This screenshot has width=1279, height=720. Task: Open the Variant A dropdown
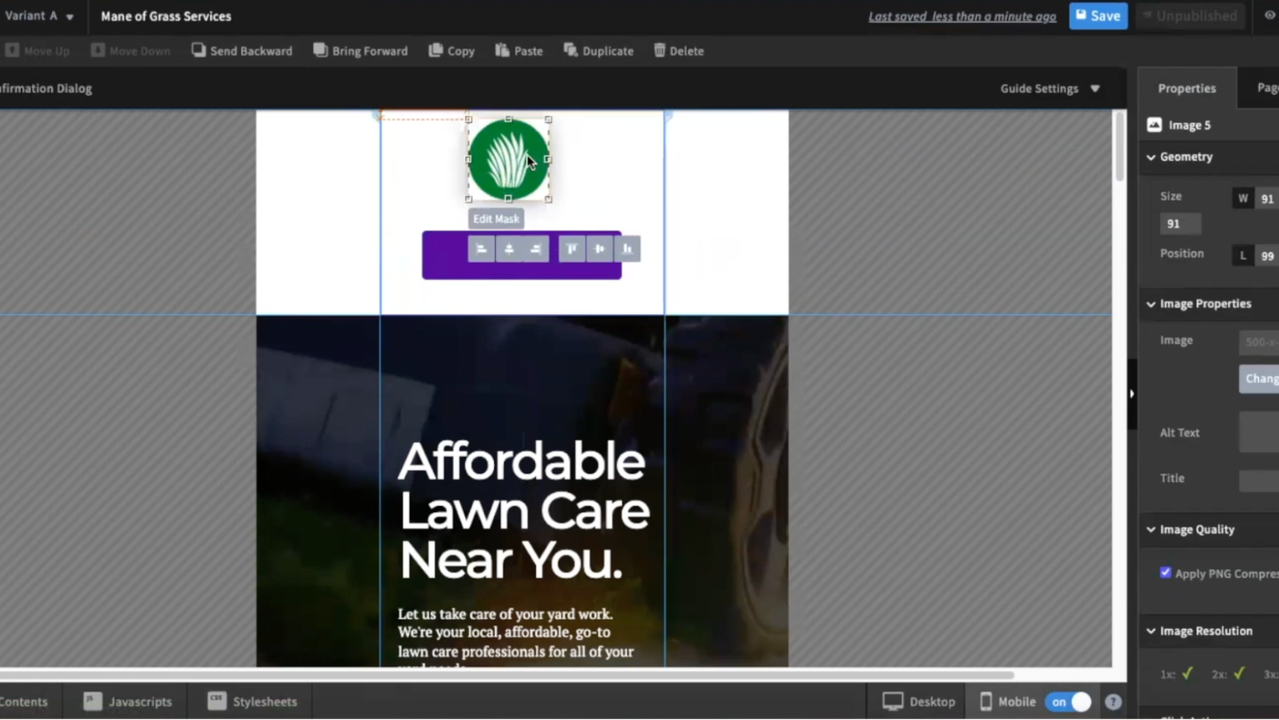39,15
